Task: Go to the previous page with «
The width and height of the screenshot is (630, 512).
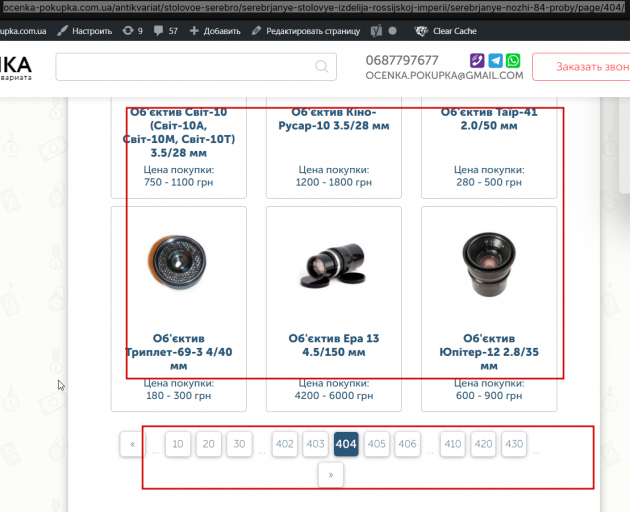Action: [133, 444]
